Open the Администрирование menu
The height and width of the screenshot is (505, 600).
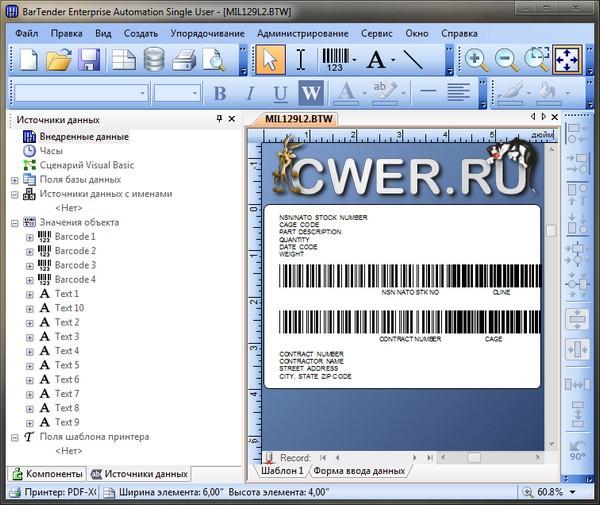[303, 33]
